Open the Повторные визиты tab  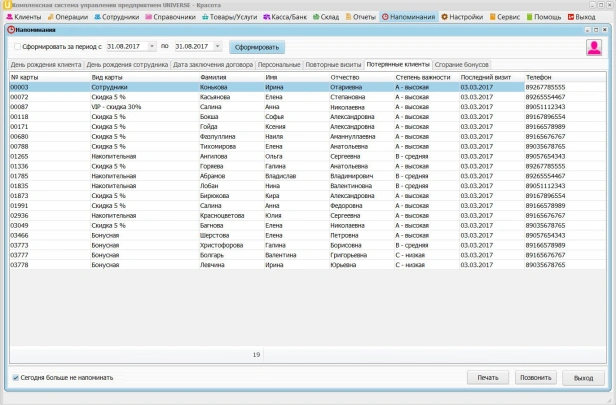point(333,65)
